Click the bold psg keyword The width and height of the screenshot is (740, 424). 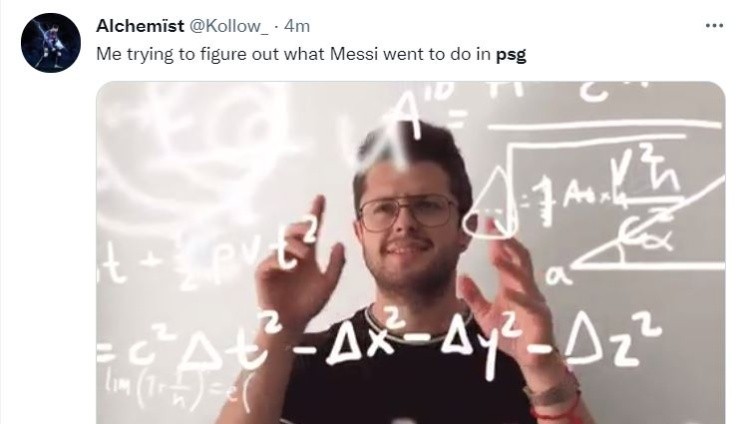[511, 55]
